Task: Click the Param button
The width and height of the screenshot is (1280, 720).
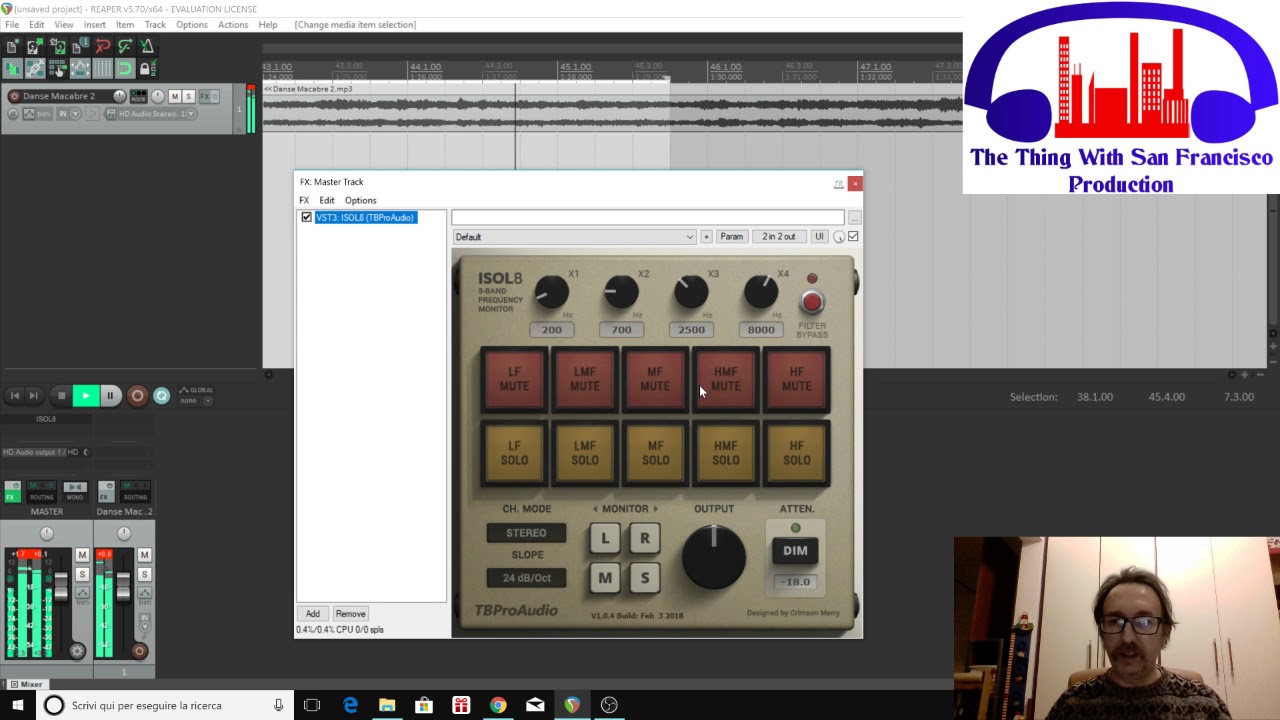Action: click(732, 237)
